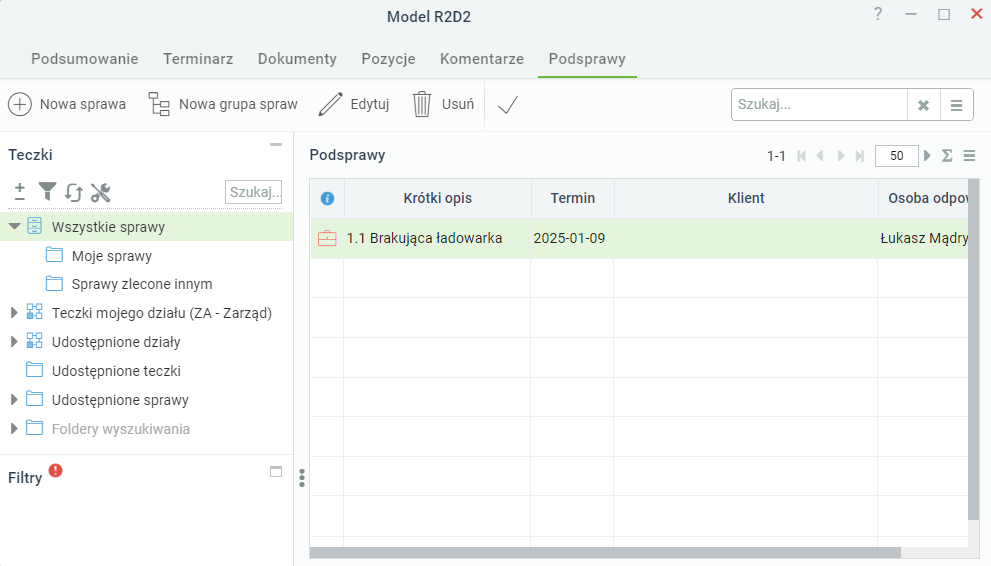The width and height of the screenshot is (991, 566).
Task: Create a new case group via Nowa grupa spraw
Action: (x=223, y=104)
